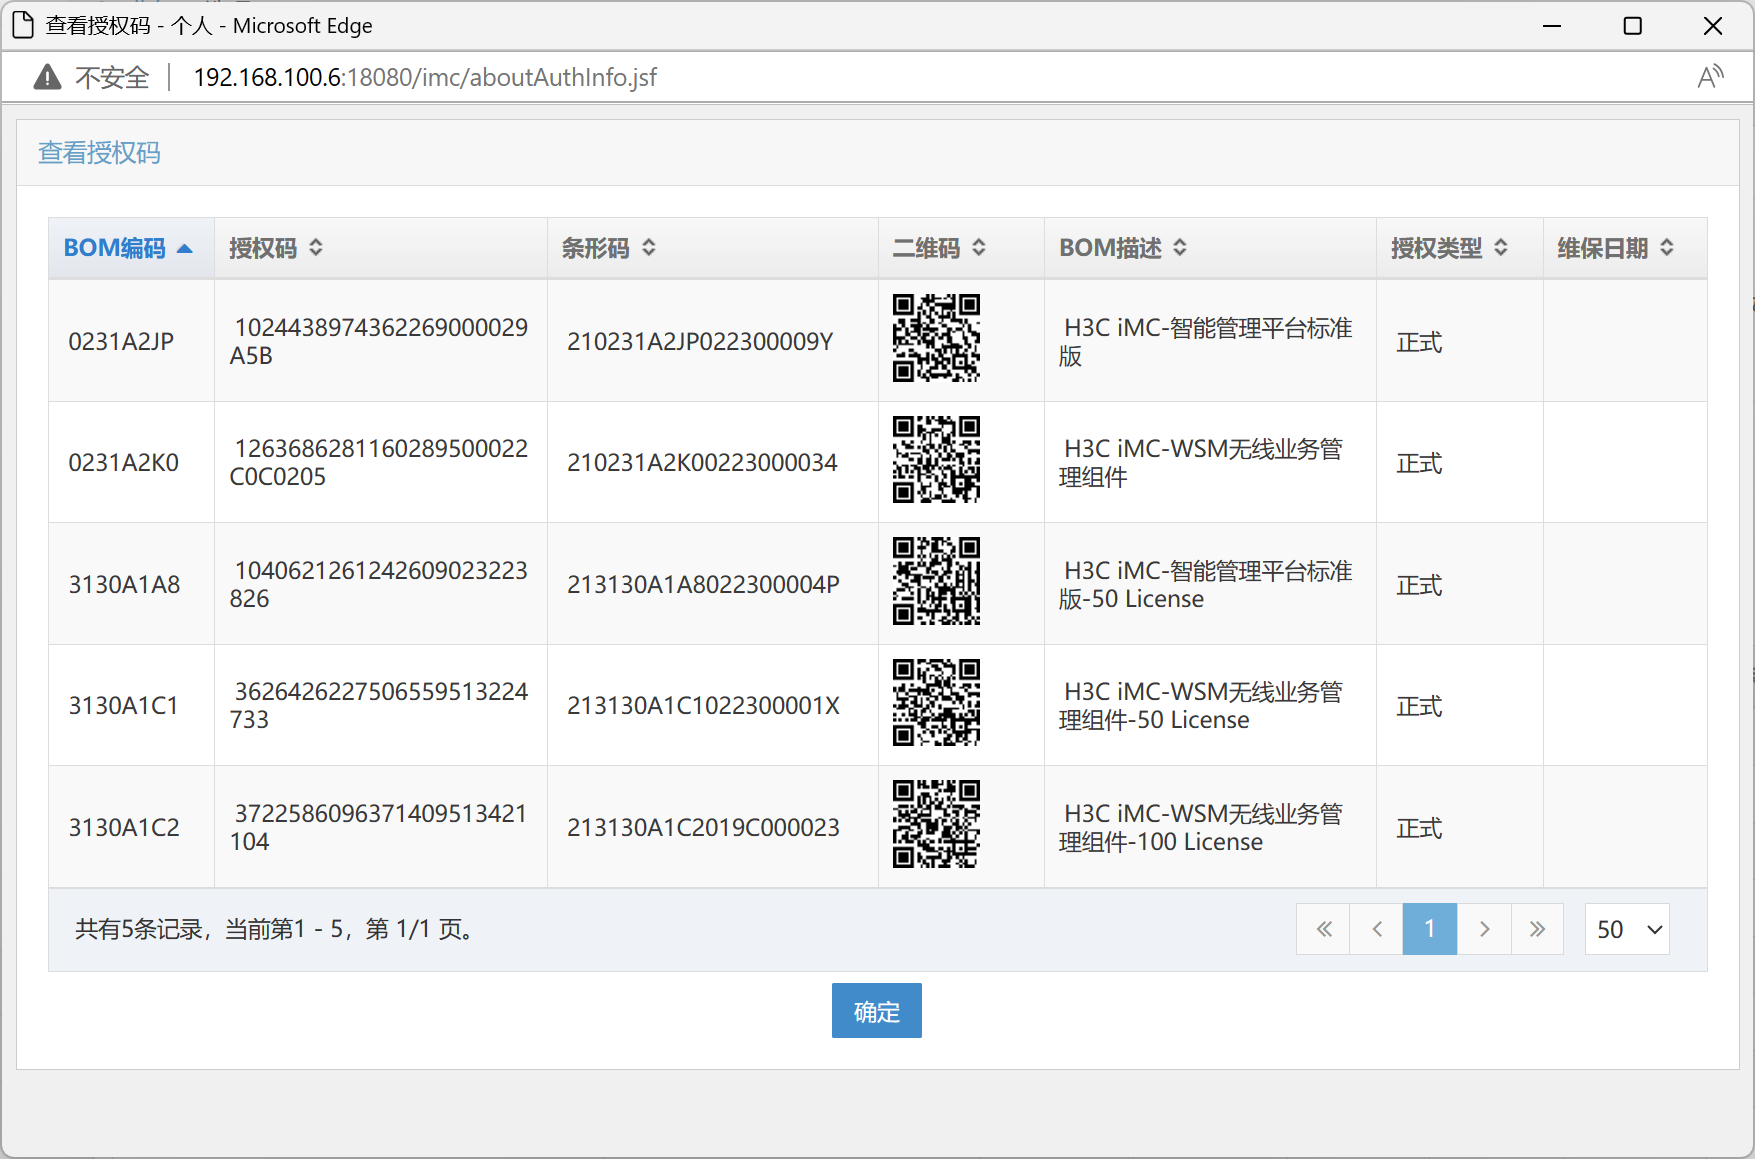Click auth code ending C0C0205
Screen dimensions: 1755x1159
pyautogui.click(x=379, y=462)
